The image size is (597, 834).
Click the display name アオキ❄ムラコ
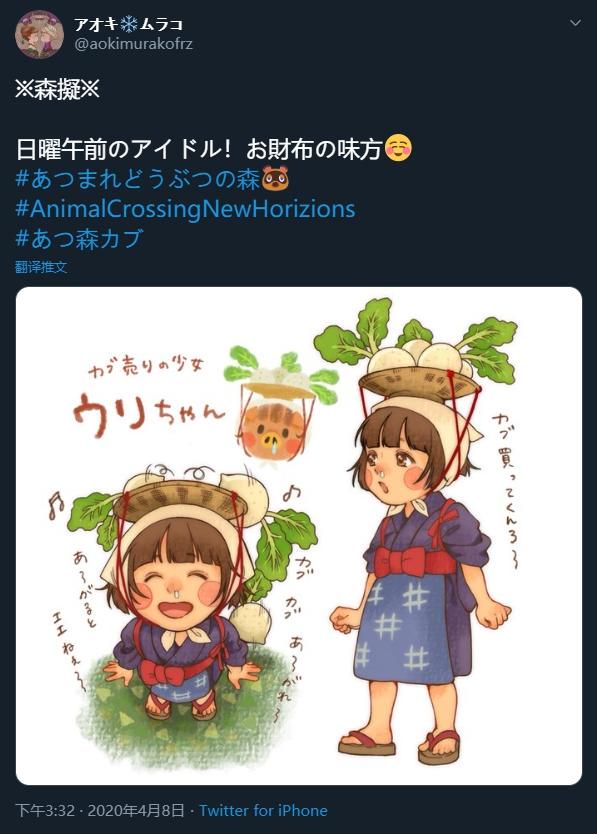[x=128, y=24]
